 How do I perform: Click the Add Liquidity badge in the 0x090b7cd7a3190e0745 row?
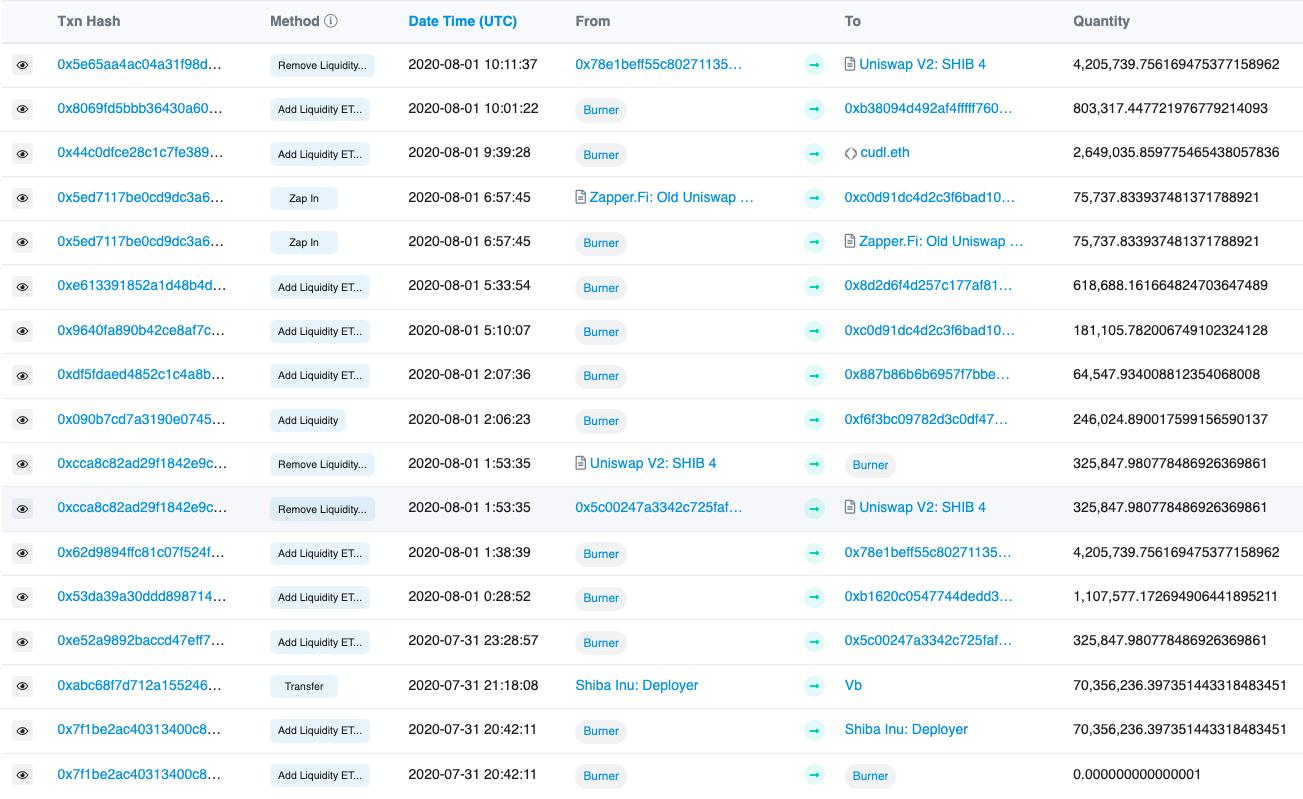coord(308,421)
